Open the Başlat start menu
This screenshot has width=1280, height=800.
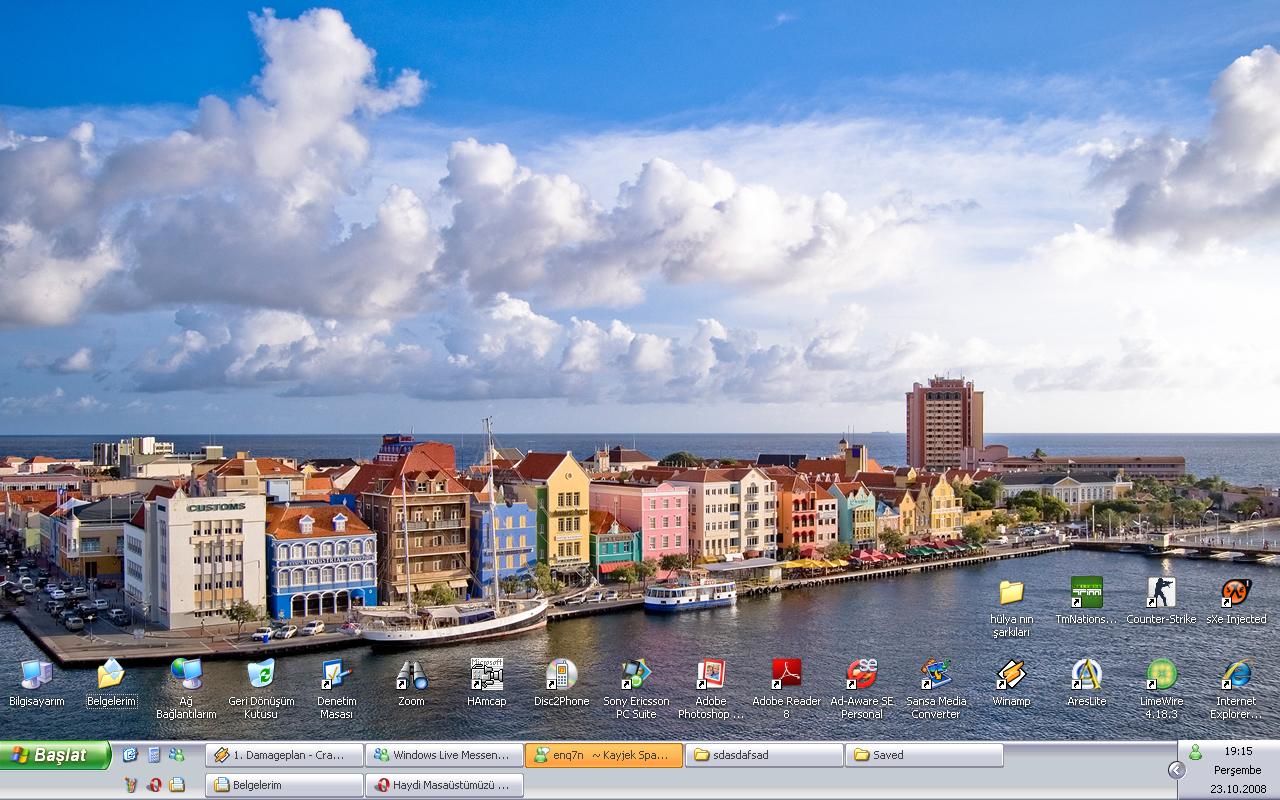[x=55, y=755]
